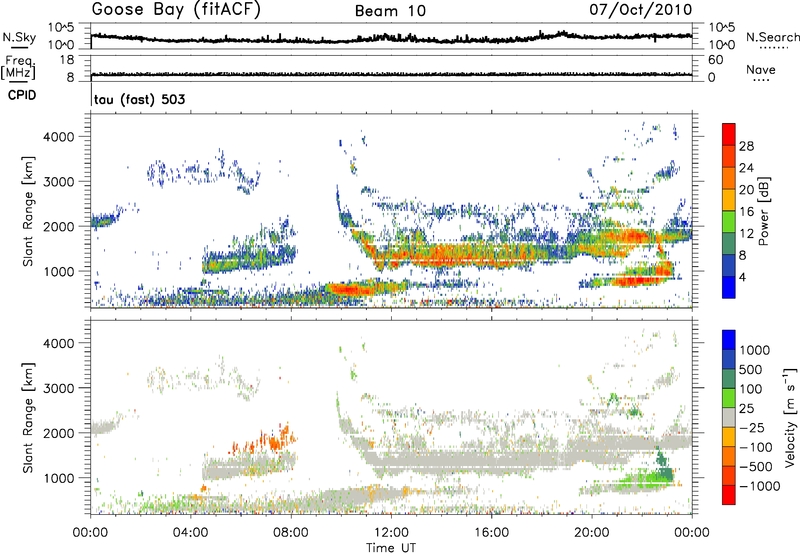Click the 'Freq. [MHz]' axis label
Screen dimensions: 800x554
coord(18,68)
